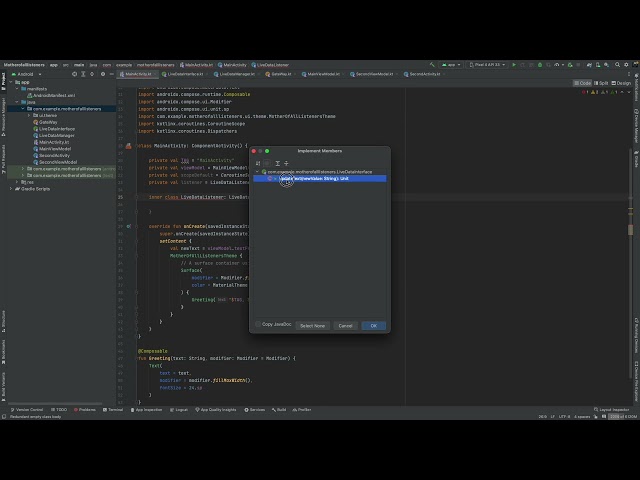Click the onCreate override gutter icon
640x480 pixels.
pos(129,226)
